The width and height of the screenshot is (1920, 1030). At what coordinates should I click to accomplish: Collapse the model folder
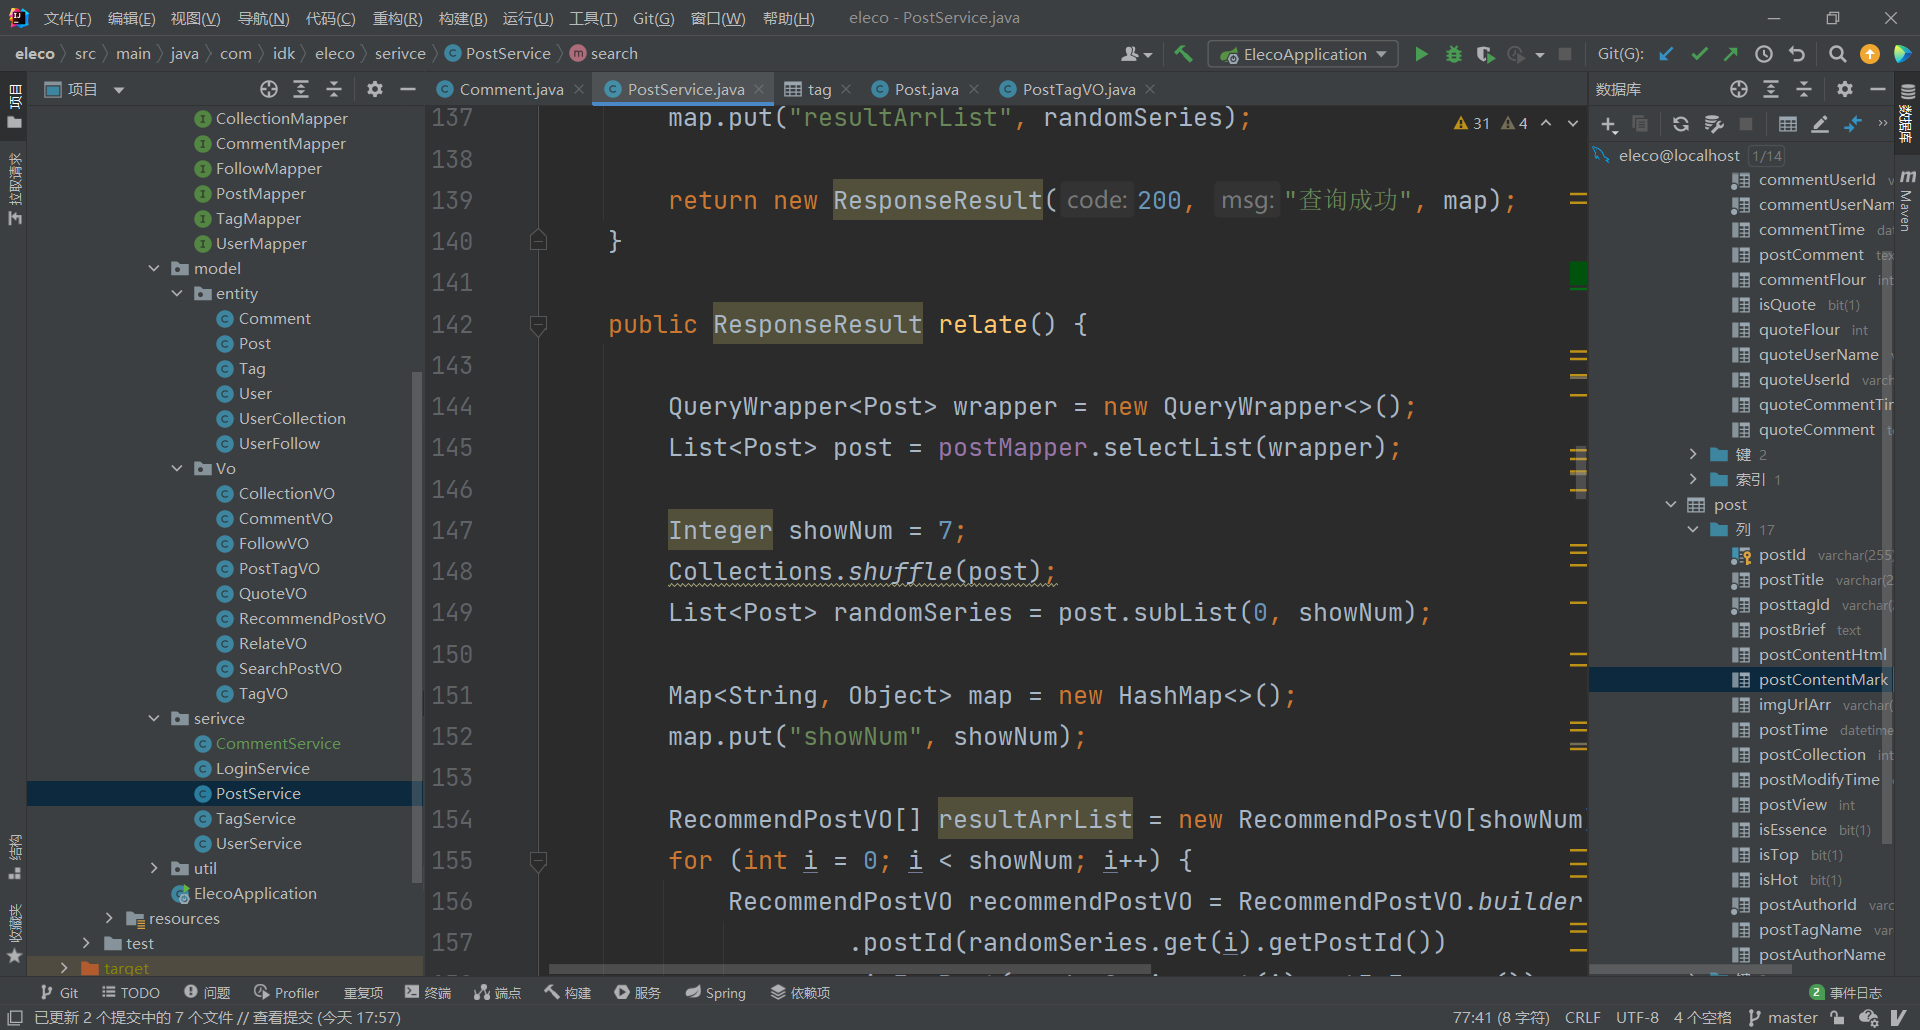[154, 268]
